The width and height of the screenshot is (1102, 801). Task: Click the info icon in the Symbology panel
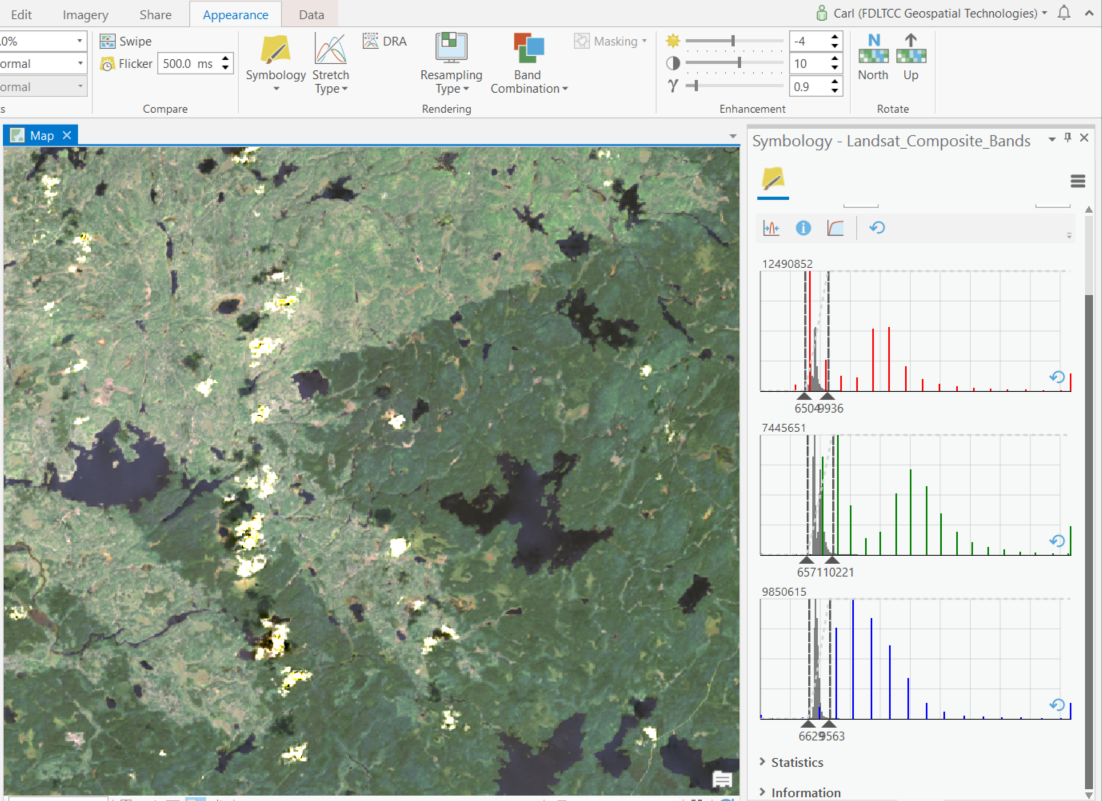tap(803, 227)
